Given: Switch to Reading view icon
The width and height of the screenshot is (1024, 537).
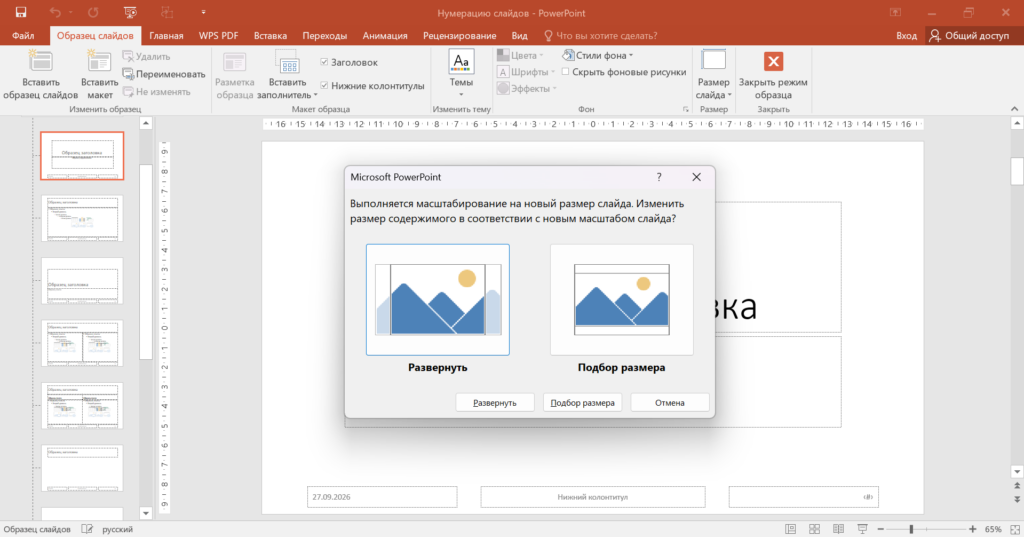Looking at the screenshot, I should tap(839, 529).
